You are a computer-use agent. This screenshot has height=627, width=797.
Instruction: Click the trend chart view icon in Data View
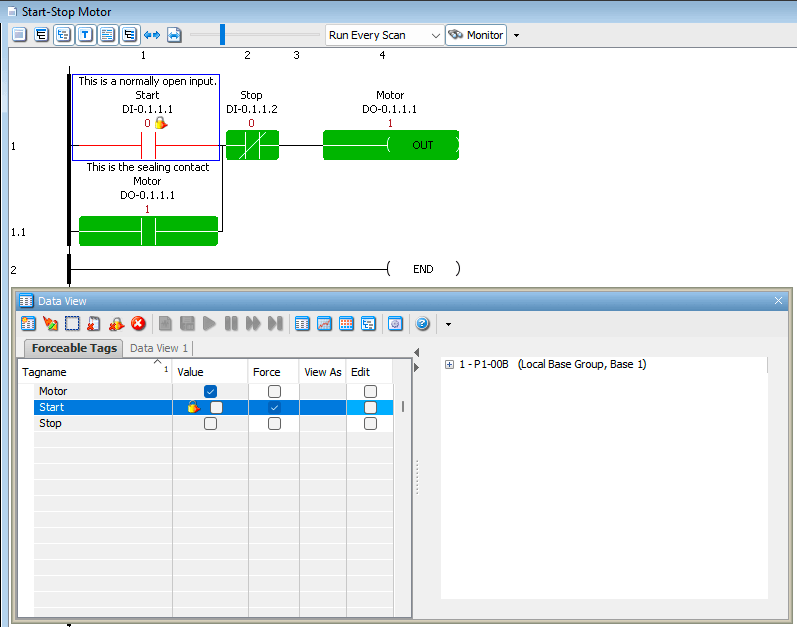324,324
